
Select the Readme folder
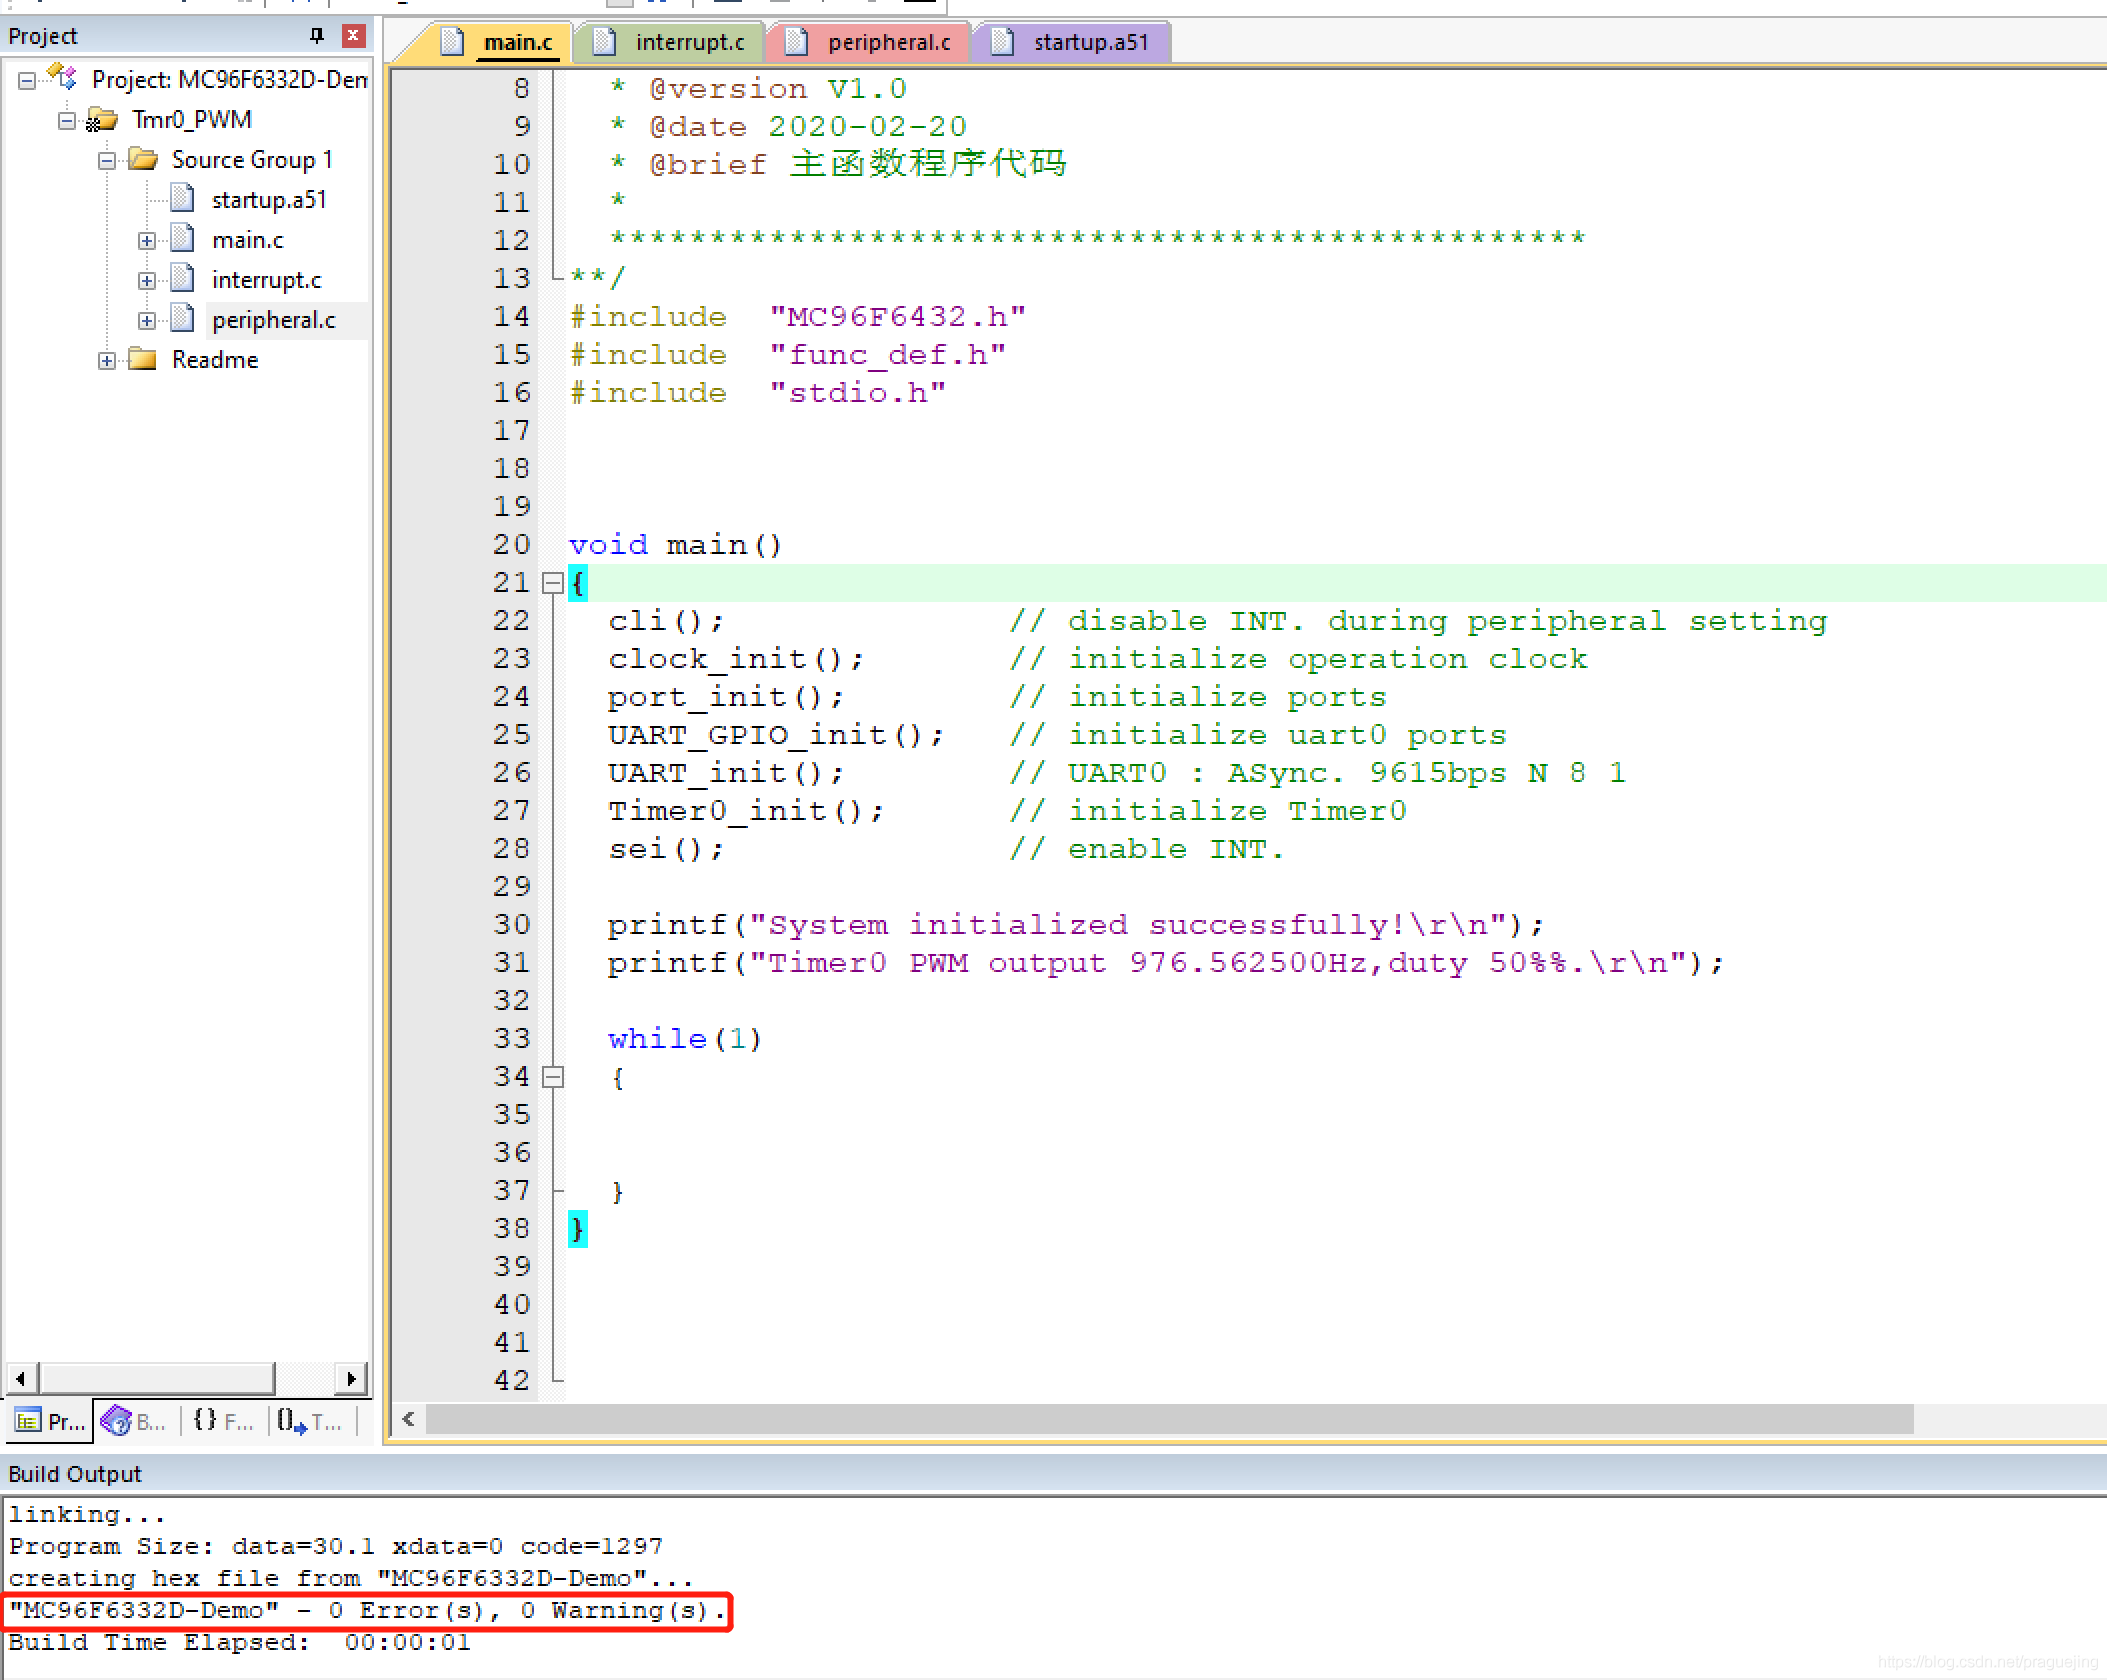[x=215, y=360]
